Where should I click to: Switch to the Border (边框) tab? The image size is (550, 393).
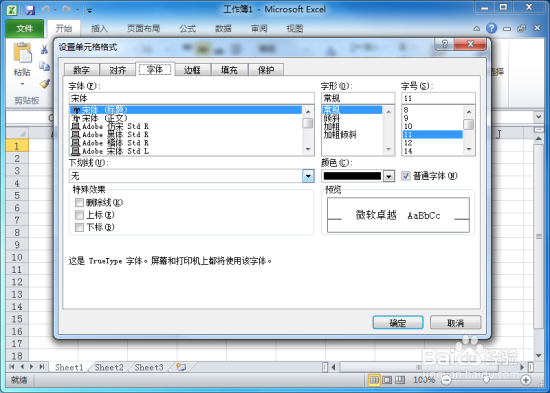(192, 70)
